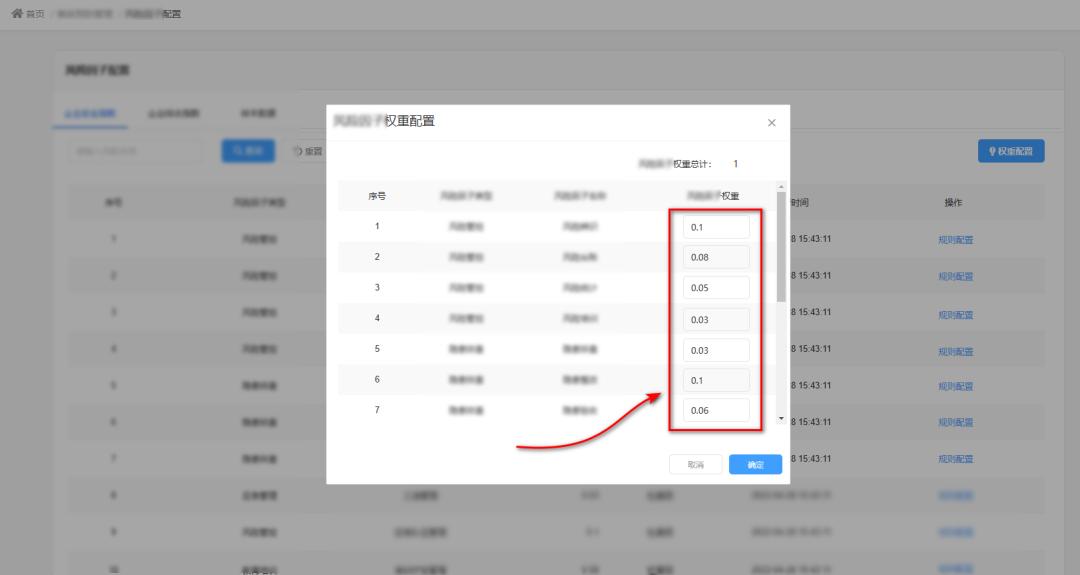Click the 权重配置 dialog title
The width and height of the screenshot is (1080, 575).
coord(384,121)
